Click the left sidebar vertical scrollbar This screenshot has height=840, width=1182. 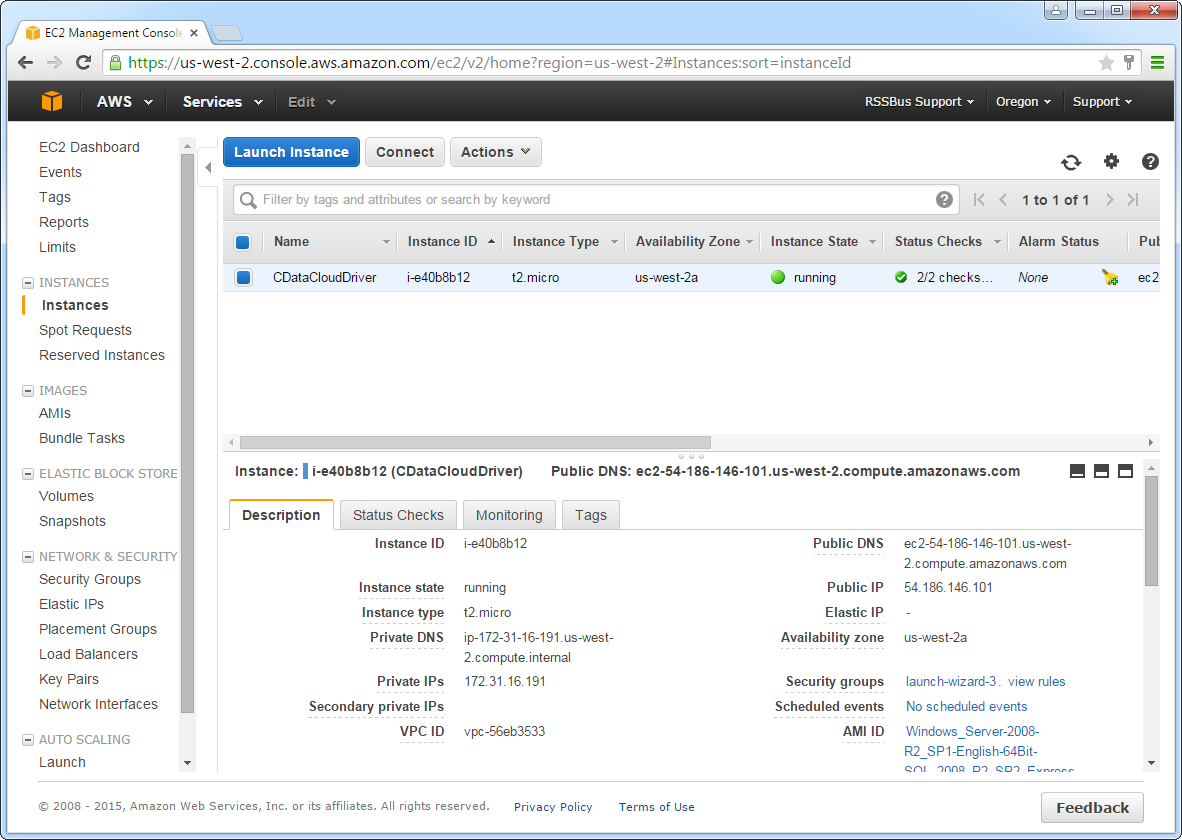tap(187, 434)
